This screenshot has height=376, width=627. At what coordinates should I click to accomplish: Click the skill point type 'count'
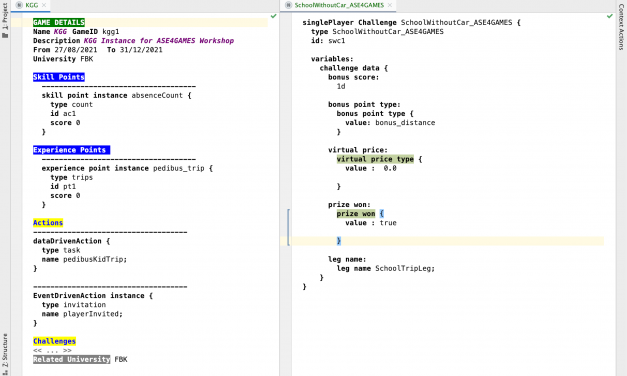coord(82,105)
